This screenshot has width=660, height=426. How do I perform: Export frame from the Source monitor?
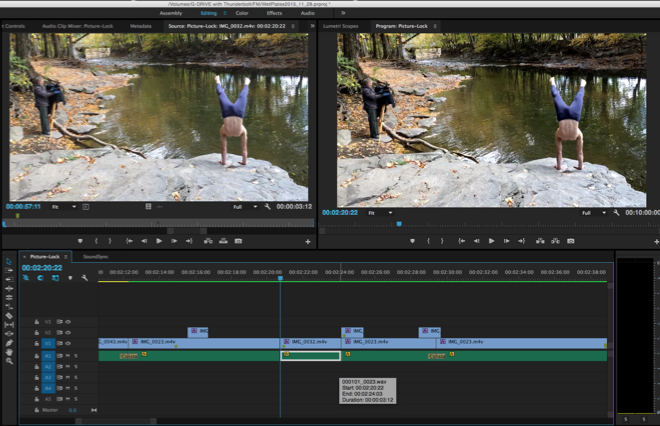[x=238, y=241]
